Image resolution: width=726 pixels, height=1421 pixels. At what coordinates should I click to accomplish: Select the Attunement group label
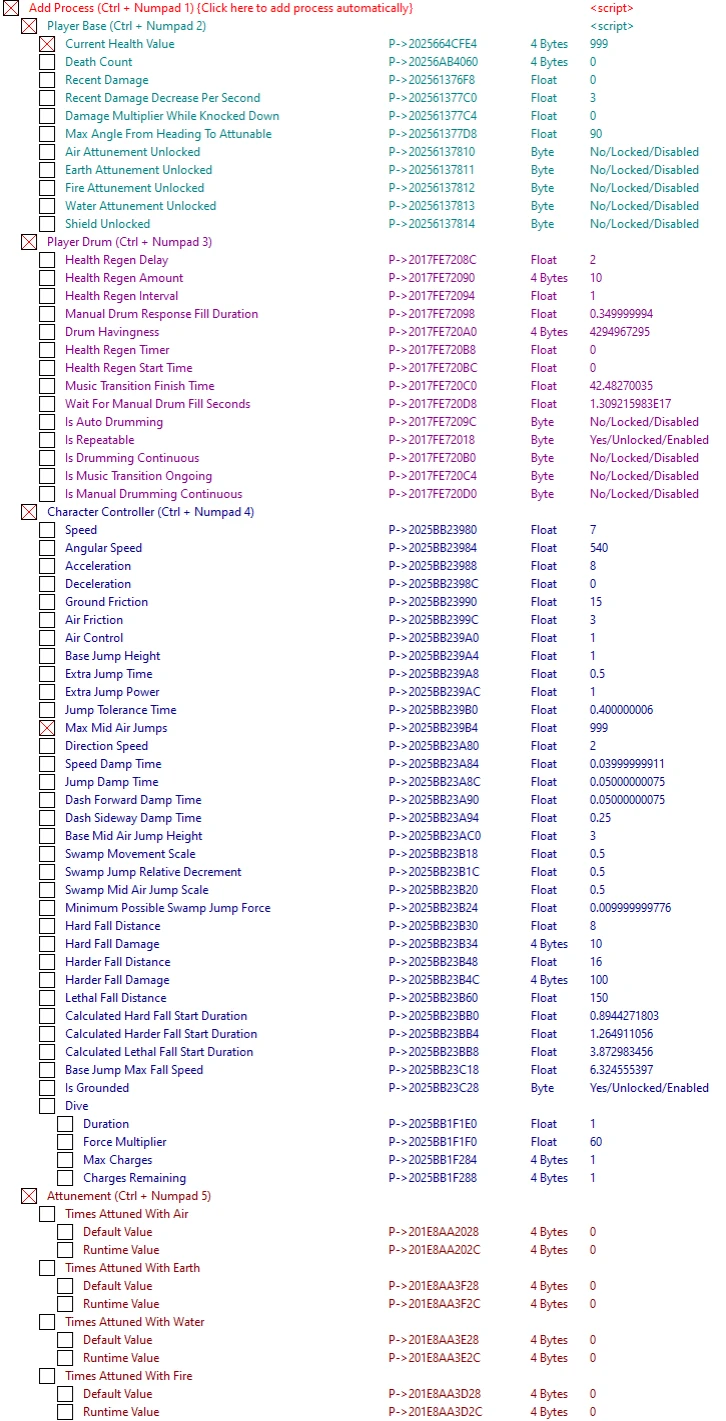click(129, 1196)
